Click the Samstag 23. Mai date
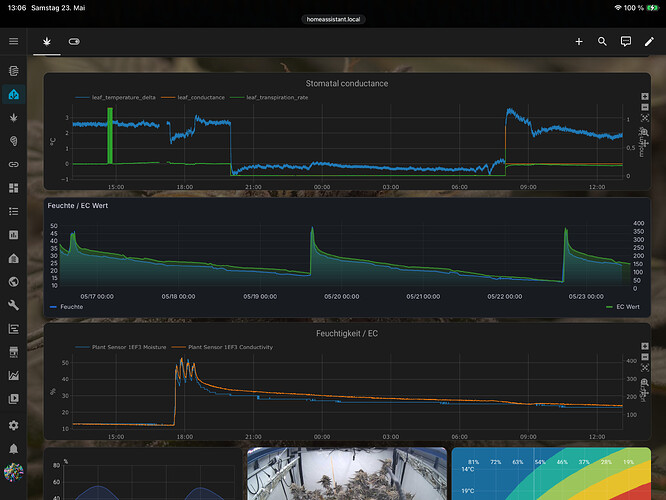Image resolution: width=666 pixels, height=500 pixels. 58,8
